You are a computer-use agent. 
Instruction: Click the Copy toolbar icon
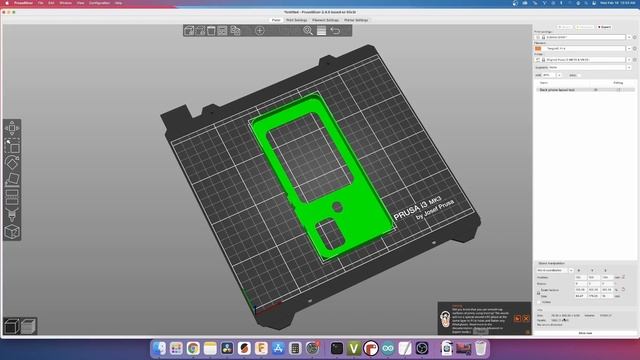pyautogui.click(x=235, y=31)
